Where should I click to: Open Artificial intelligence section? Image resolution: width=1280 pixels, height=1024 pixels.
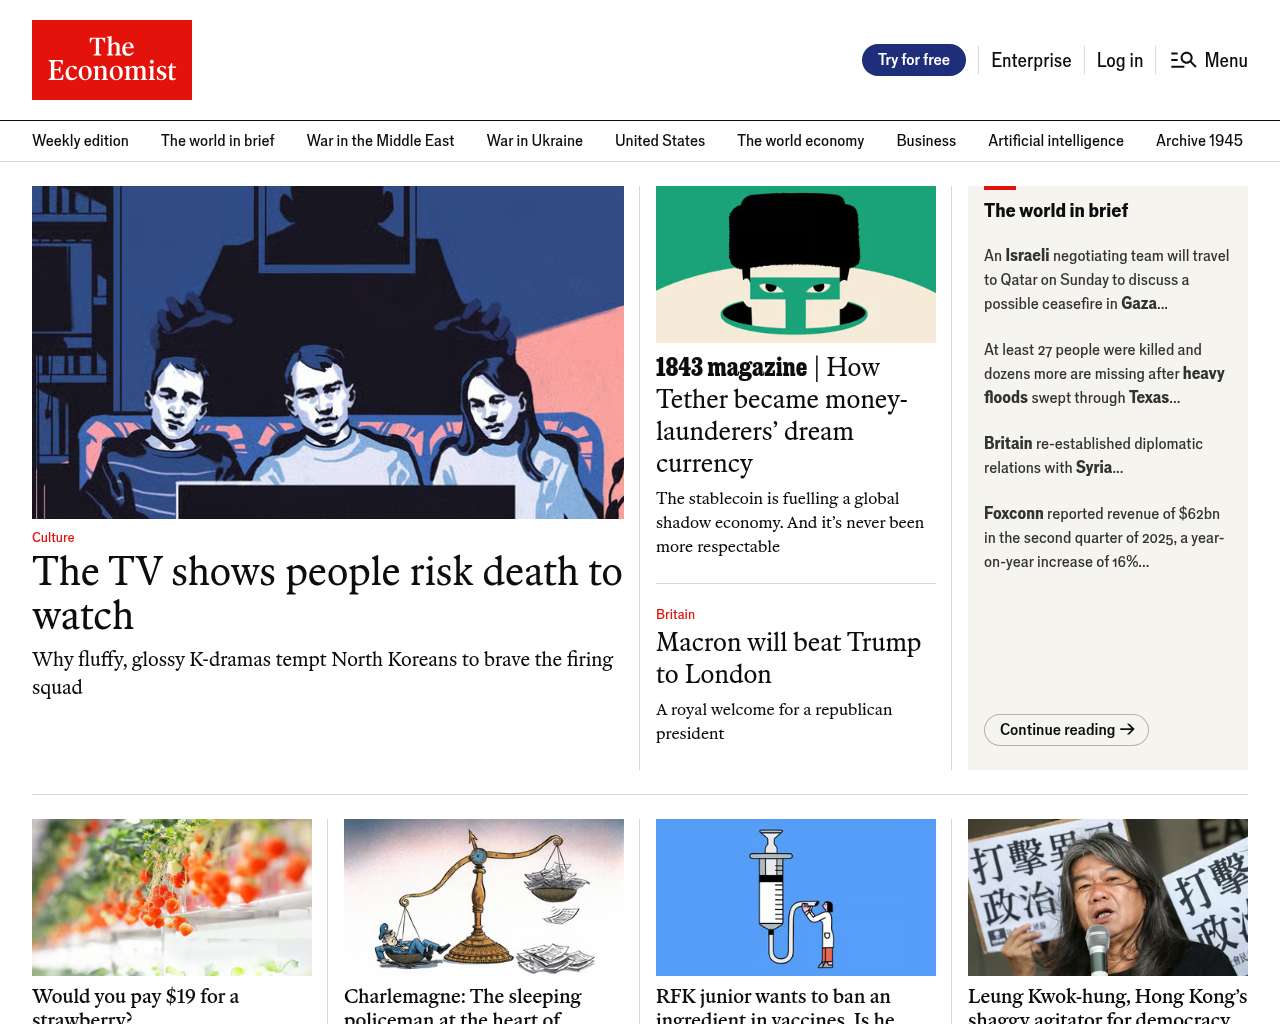[x=1056, y=141]
